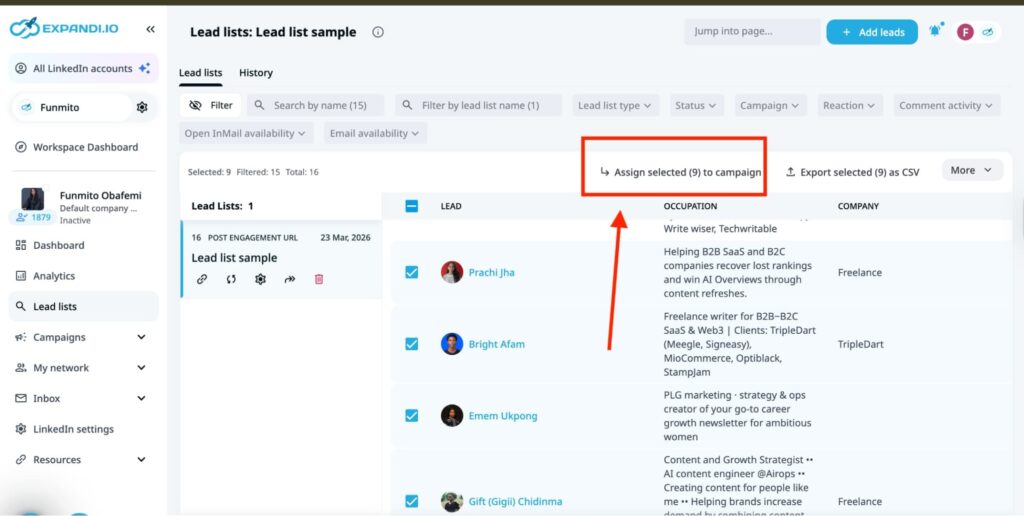Open the Campaign filter dropdown
Image resolution: width=1024 pixels, height=516 pixels.
pyautogui.click(x=770, y=105)
